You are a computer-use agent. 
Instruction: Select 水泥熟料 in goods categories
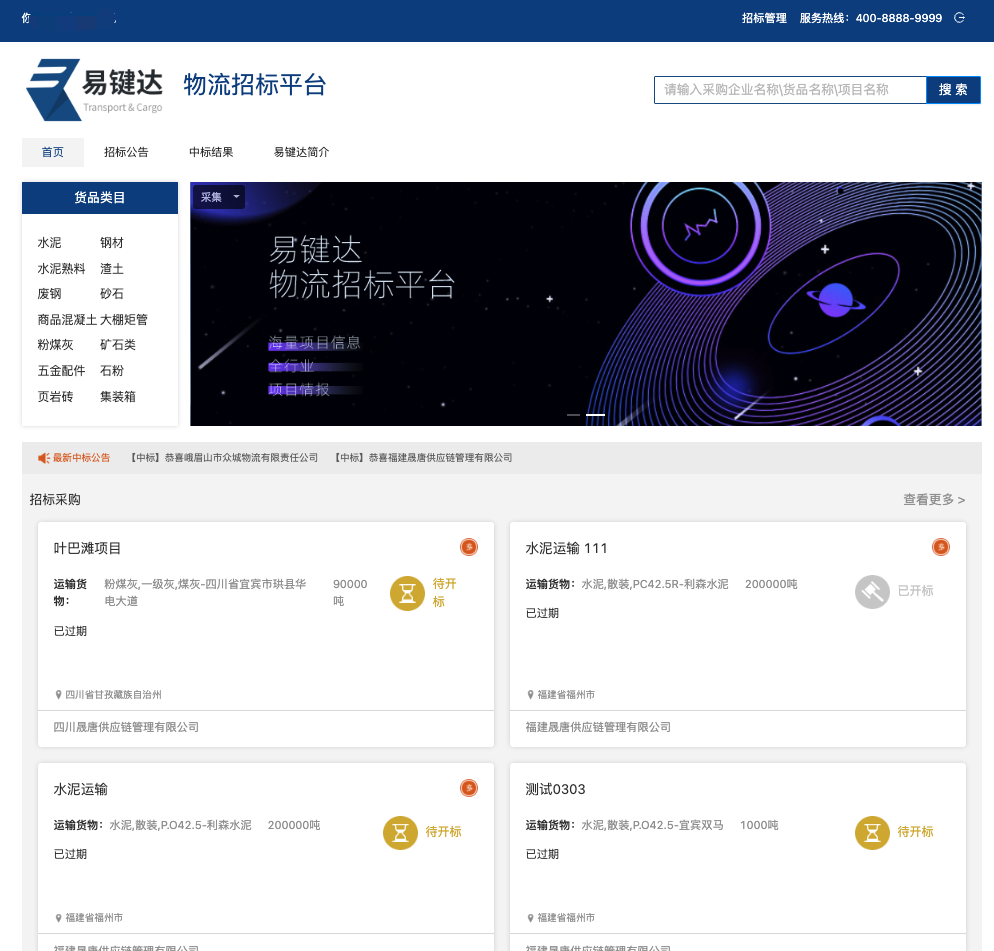[x=61, y=269]
